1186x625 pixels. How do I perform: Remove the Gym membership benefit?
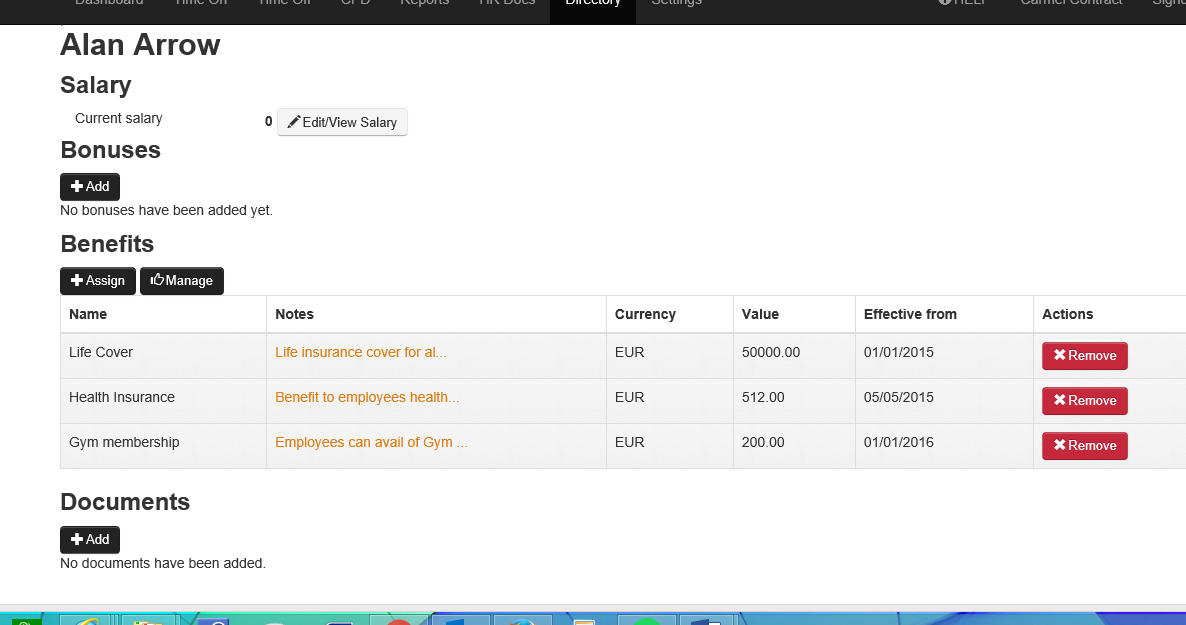click(1084, 446)
